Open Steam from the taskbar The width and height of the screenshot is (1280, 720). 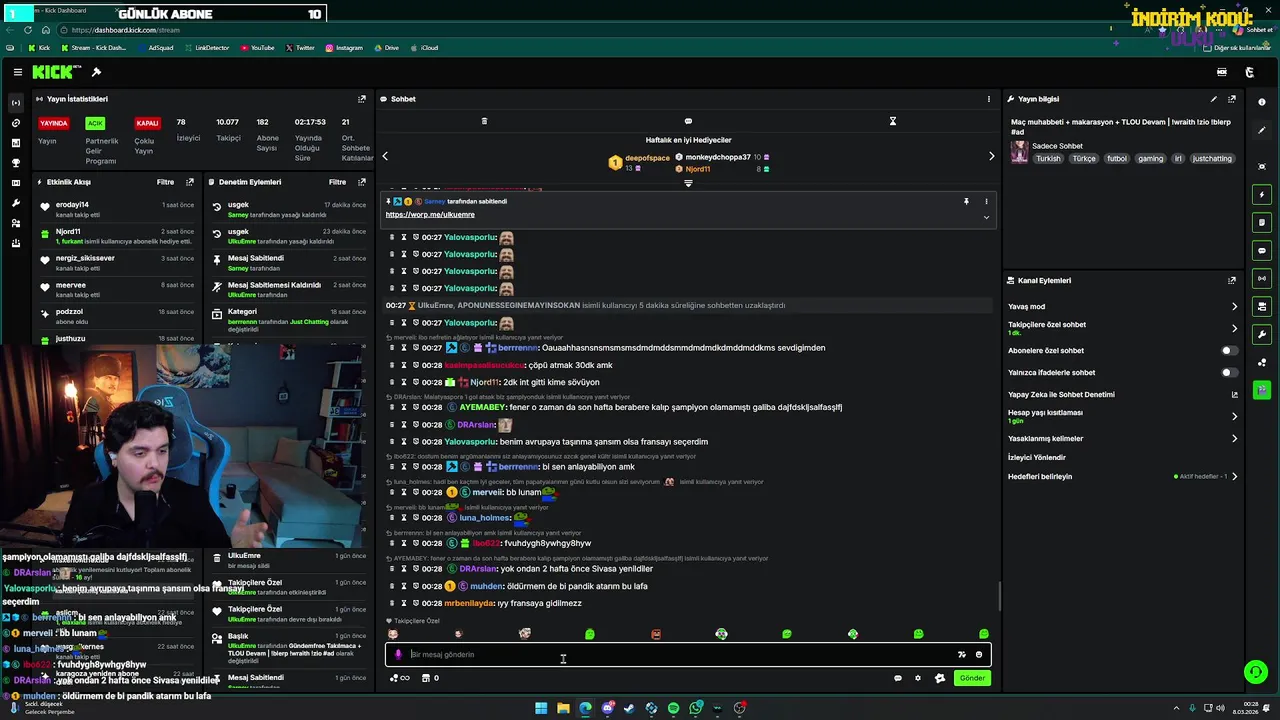[629, 708]
